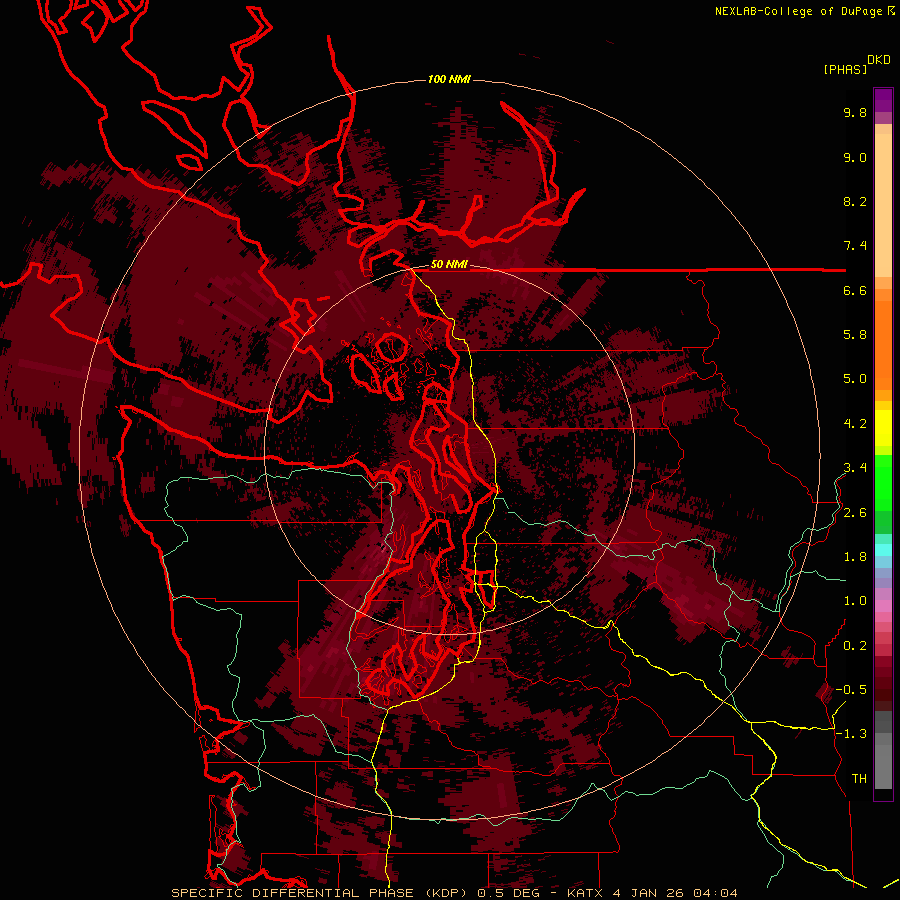Click the TH threshold label
The width and height of the screenshot is (900, 900).
click(859, 779)
